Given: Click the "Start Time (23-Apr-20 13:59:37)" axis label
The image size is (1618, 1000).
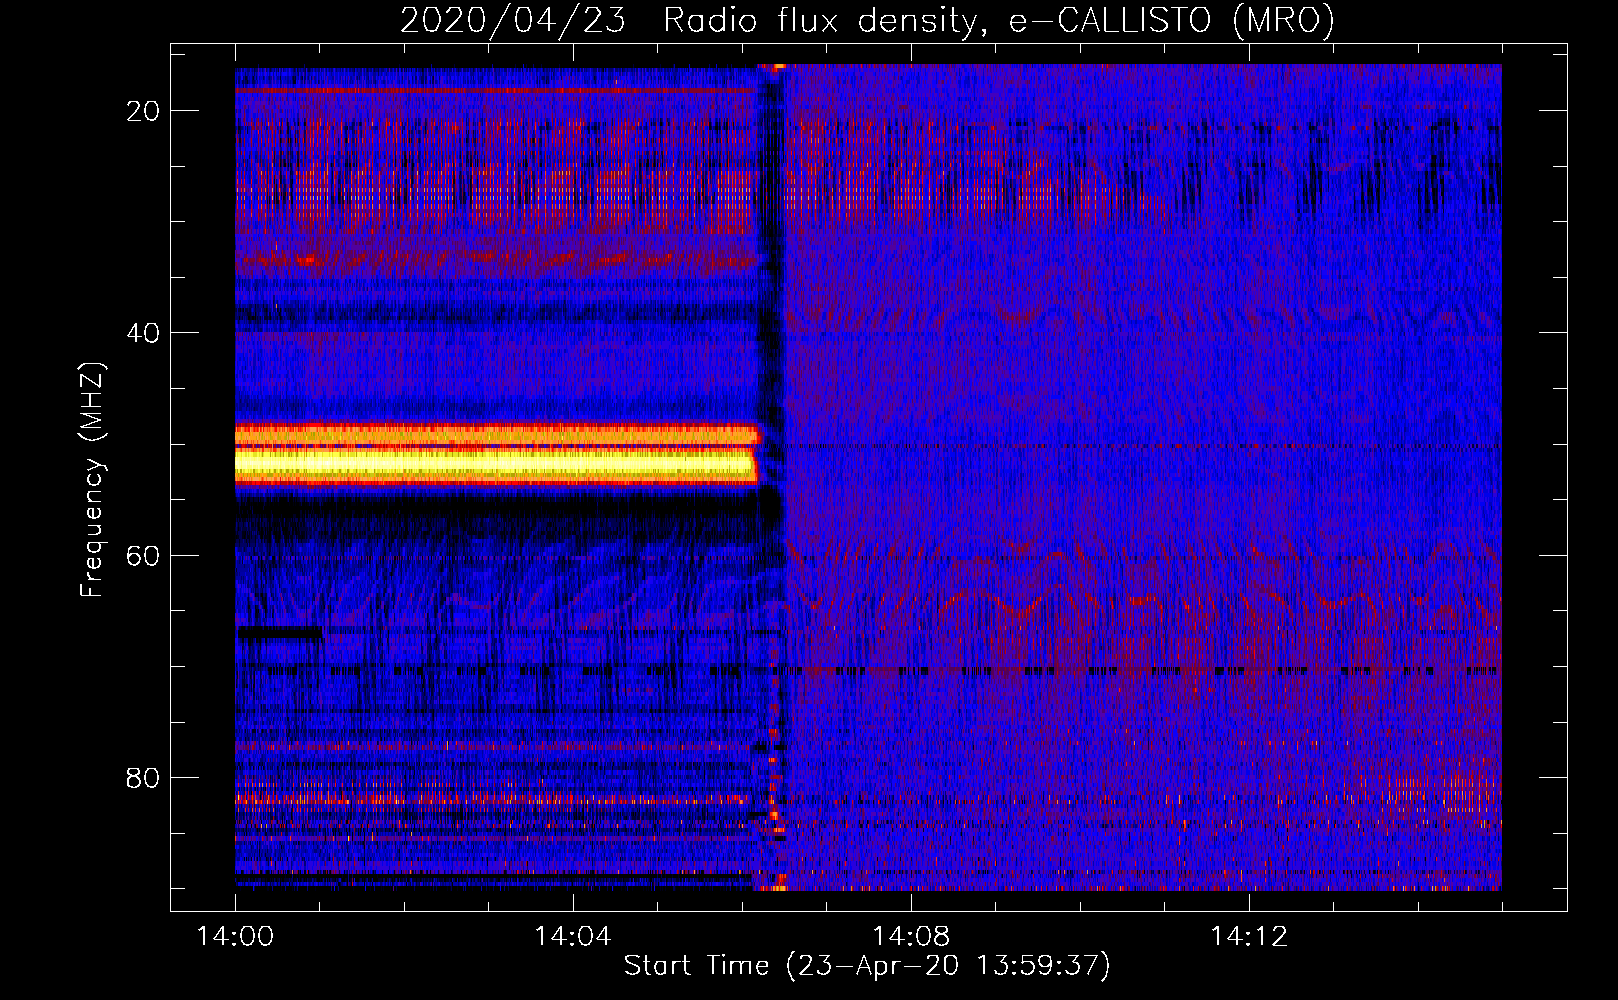Looking at the screenshot, I should 867,966.
